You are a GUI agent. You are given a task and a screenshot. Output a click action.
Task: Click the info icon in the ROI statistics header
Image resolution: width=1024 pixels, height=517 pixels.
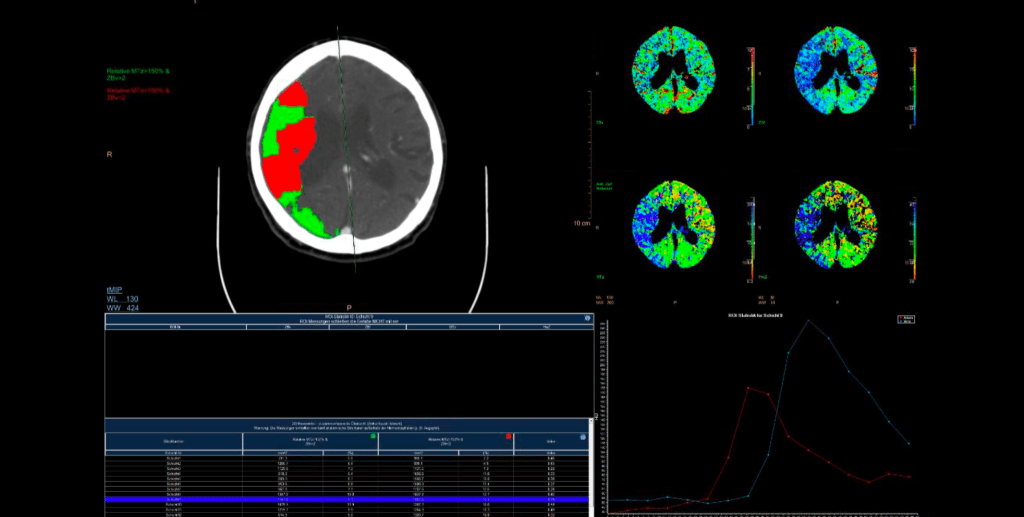tap(586, 319)
